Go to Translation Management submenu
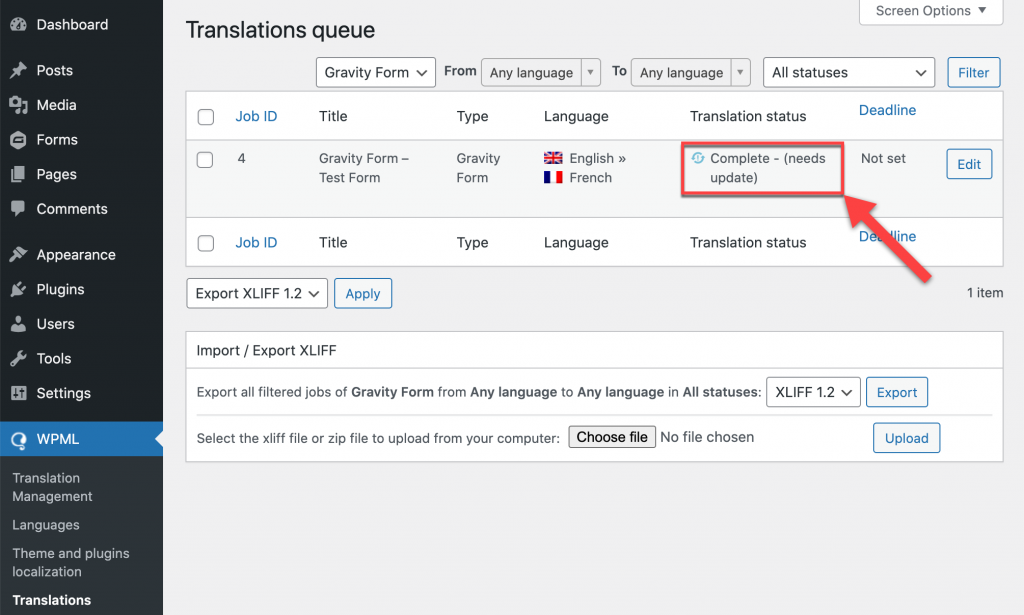The height and width of the screenshot is (615, 1024). pyautogui.click(x=52, y=487)
